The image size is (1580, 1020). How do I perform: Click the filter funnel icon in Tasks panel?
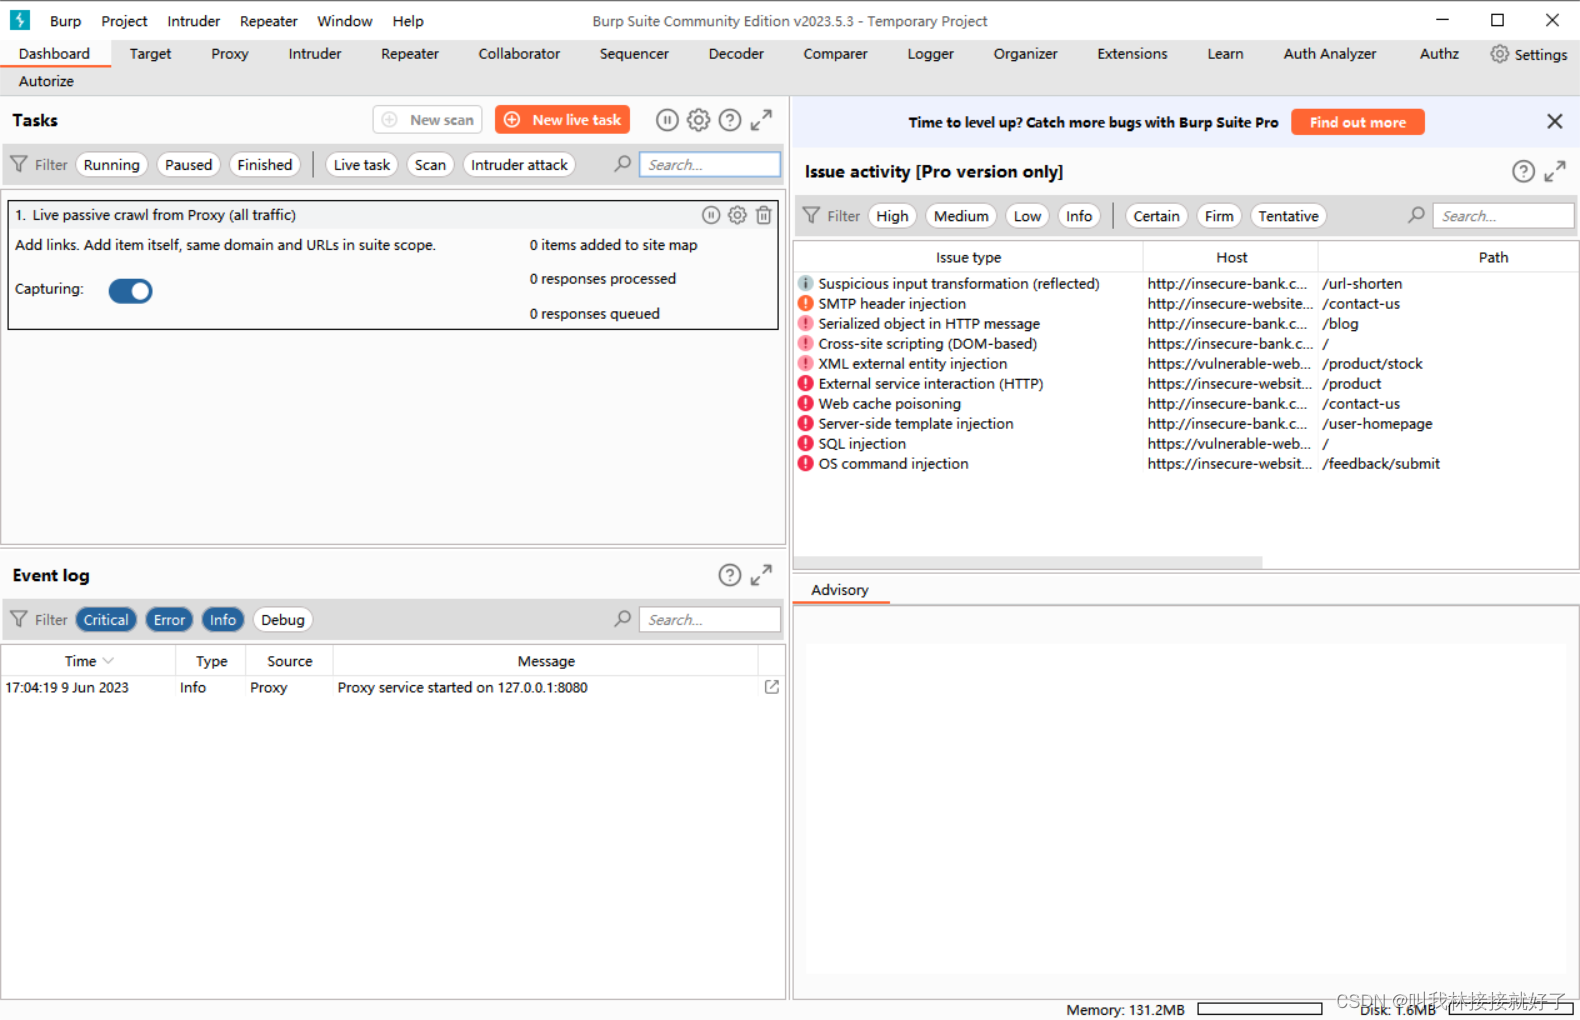click(x=19, y=164)
